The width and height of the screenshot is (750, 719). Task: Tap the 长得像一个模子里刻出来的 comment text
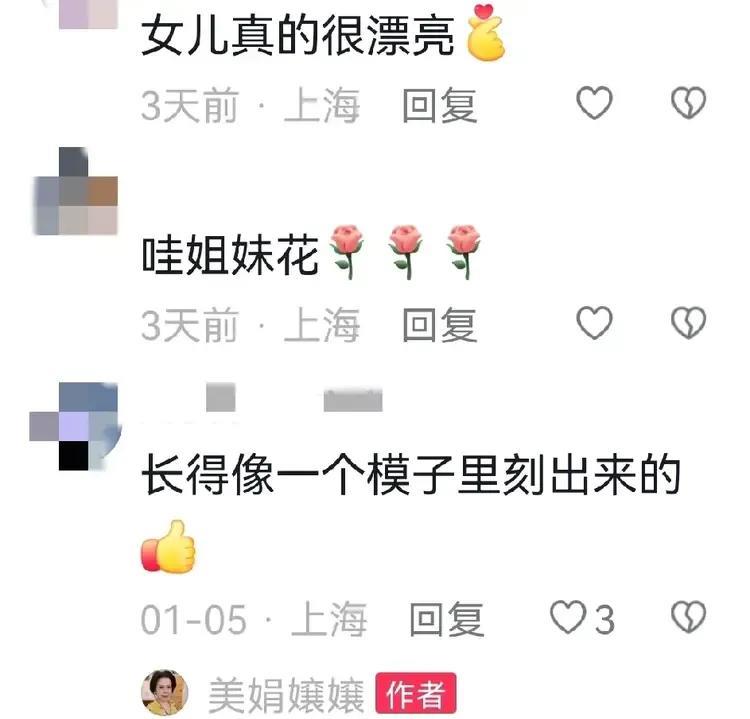point(411,475)
